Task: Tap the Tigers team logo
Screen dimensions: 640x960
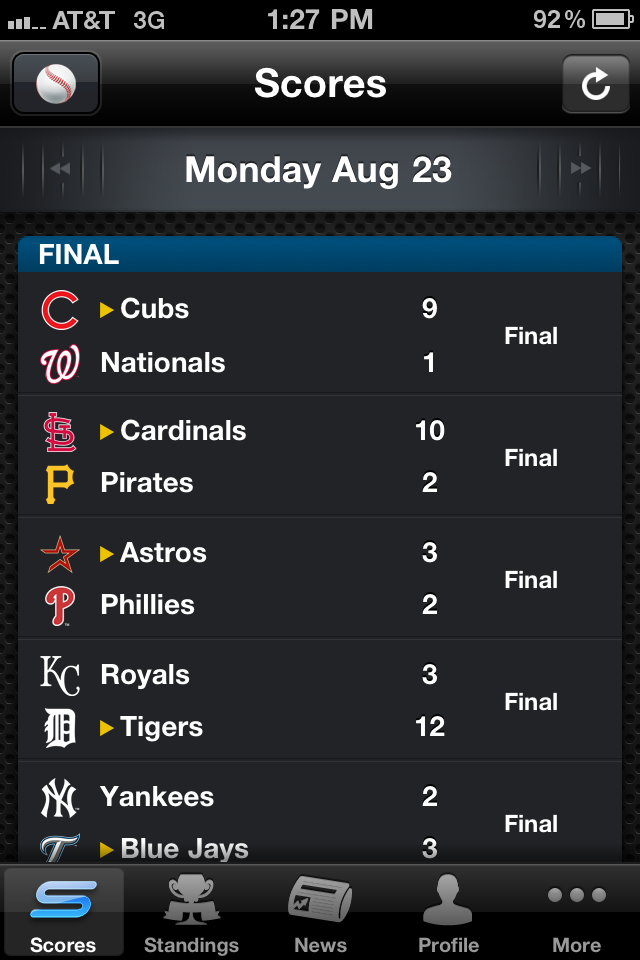Action: click(x=60, y=728)
